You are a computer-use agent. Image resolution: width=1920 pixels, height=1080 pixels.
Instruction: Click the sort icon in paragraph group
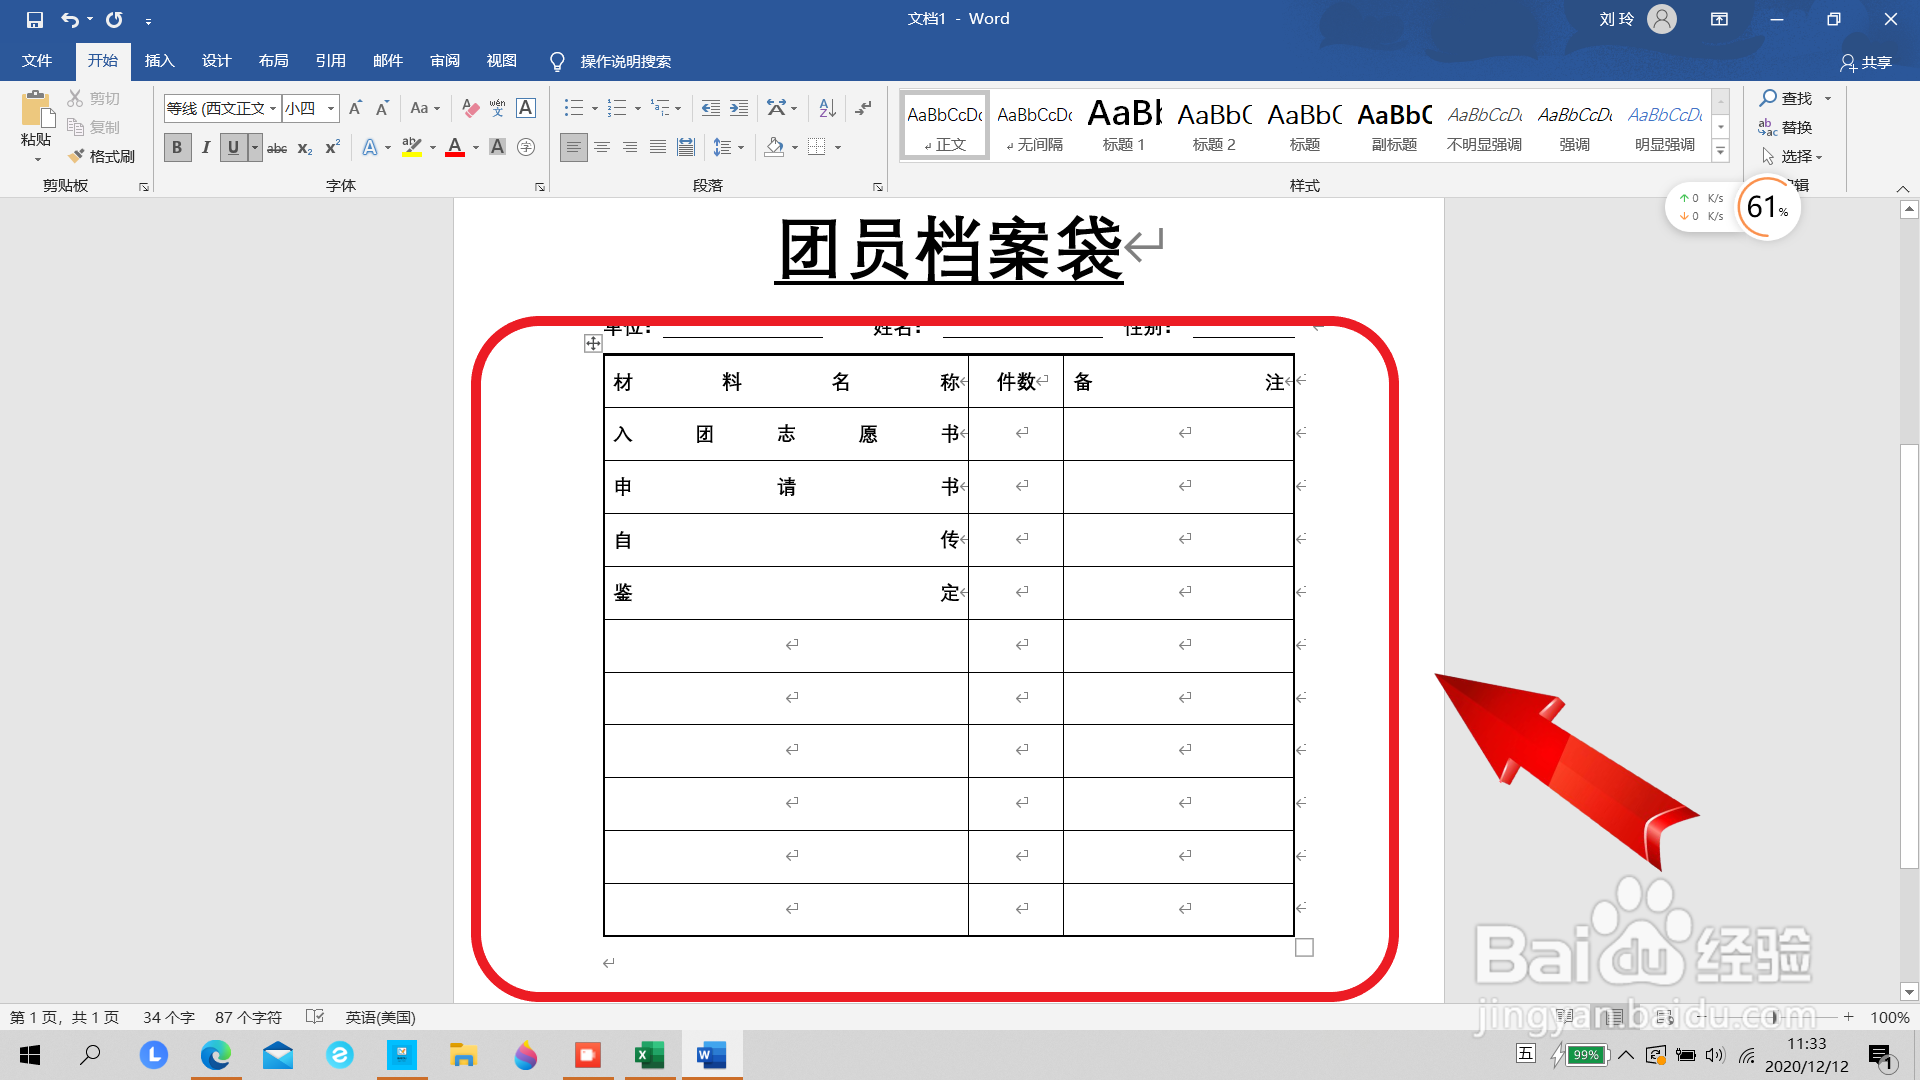[x=826, y=108]
